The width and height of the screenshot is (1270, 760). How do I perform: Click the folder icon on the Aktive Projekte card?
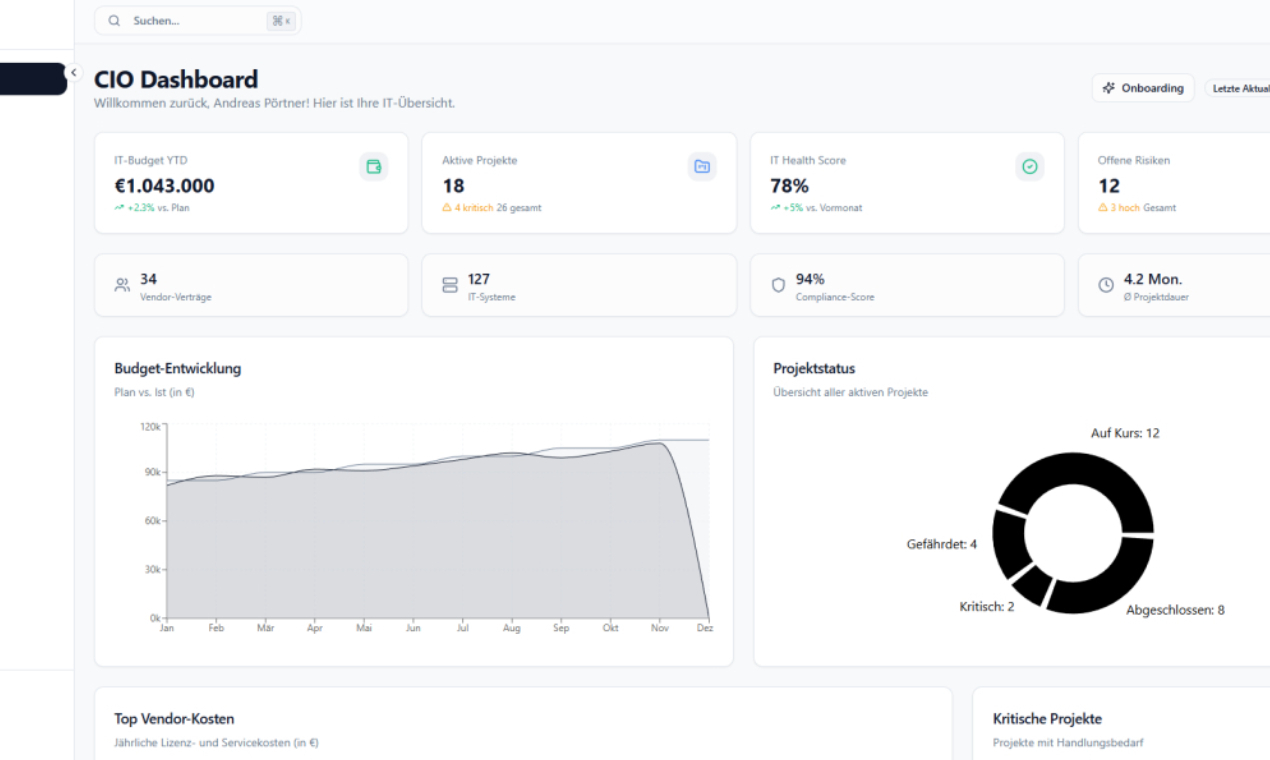coord(702,166)
